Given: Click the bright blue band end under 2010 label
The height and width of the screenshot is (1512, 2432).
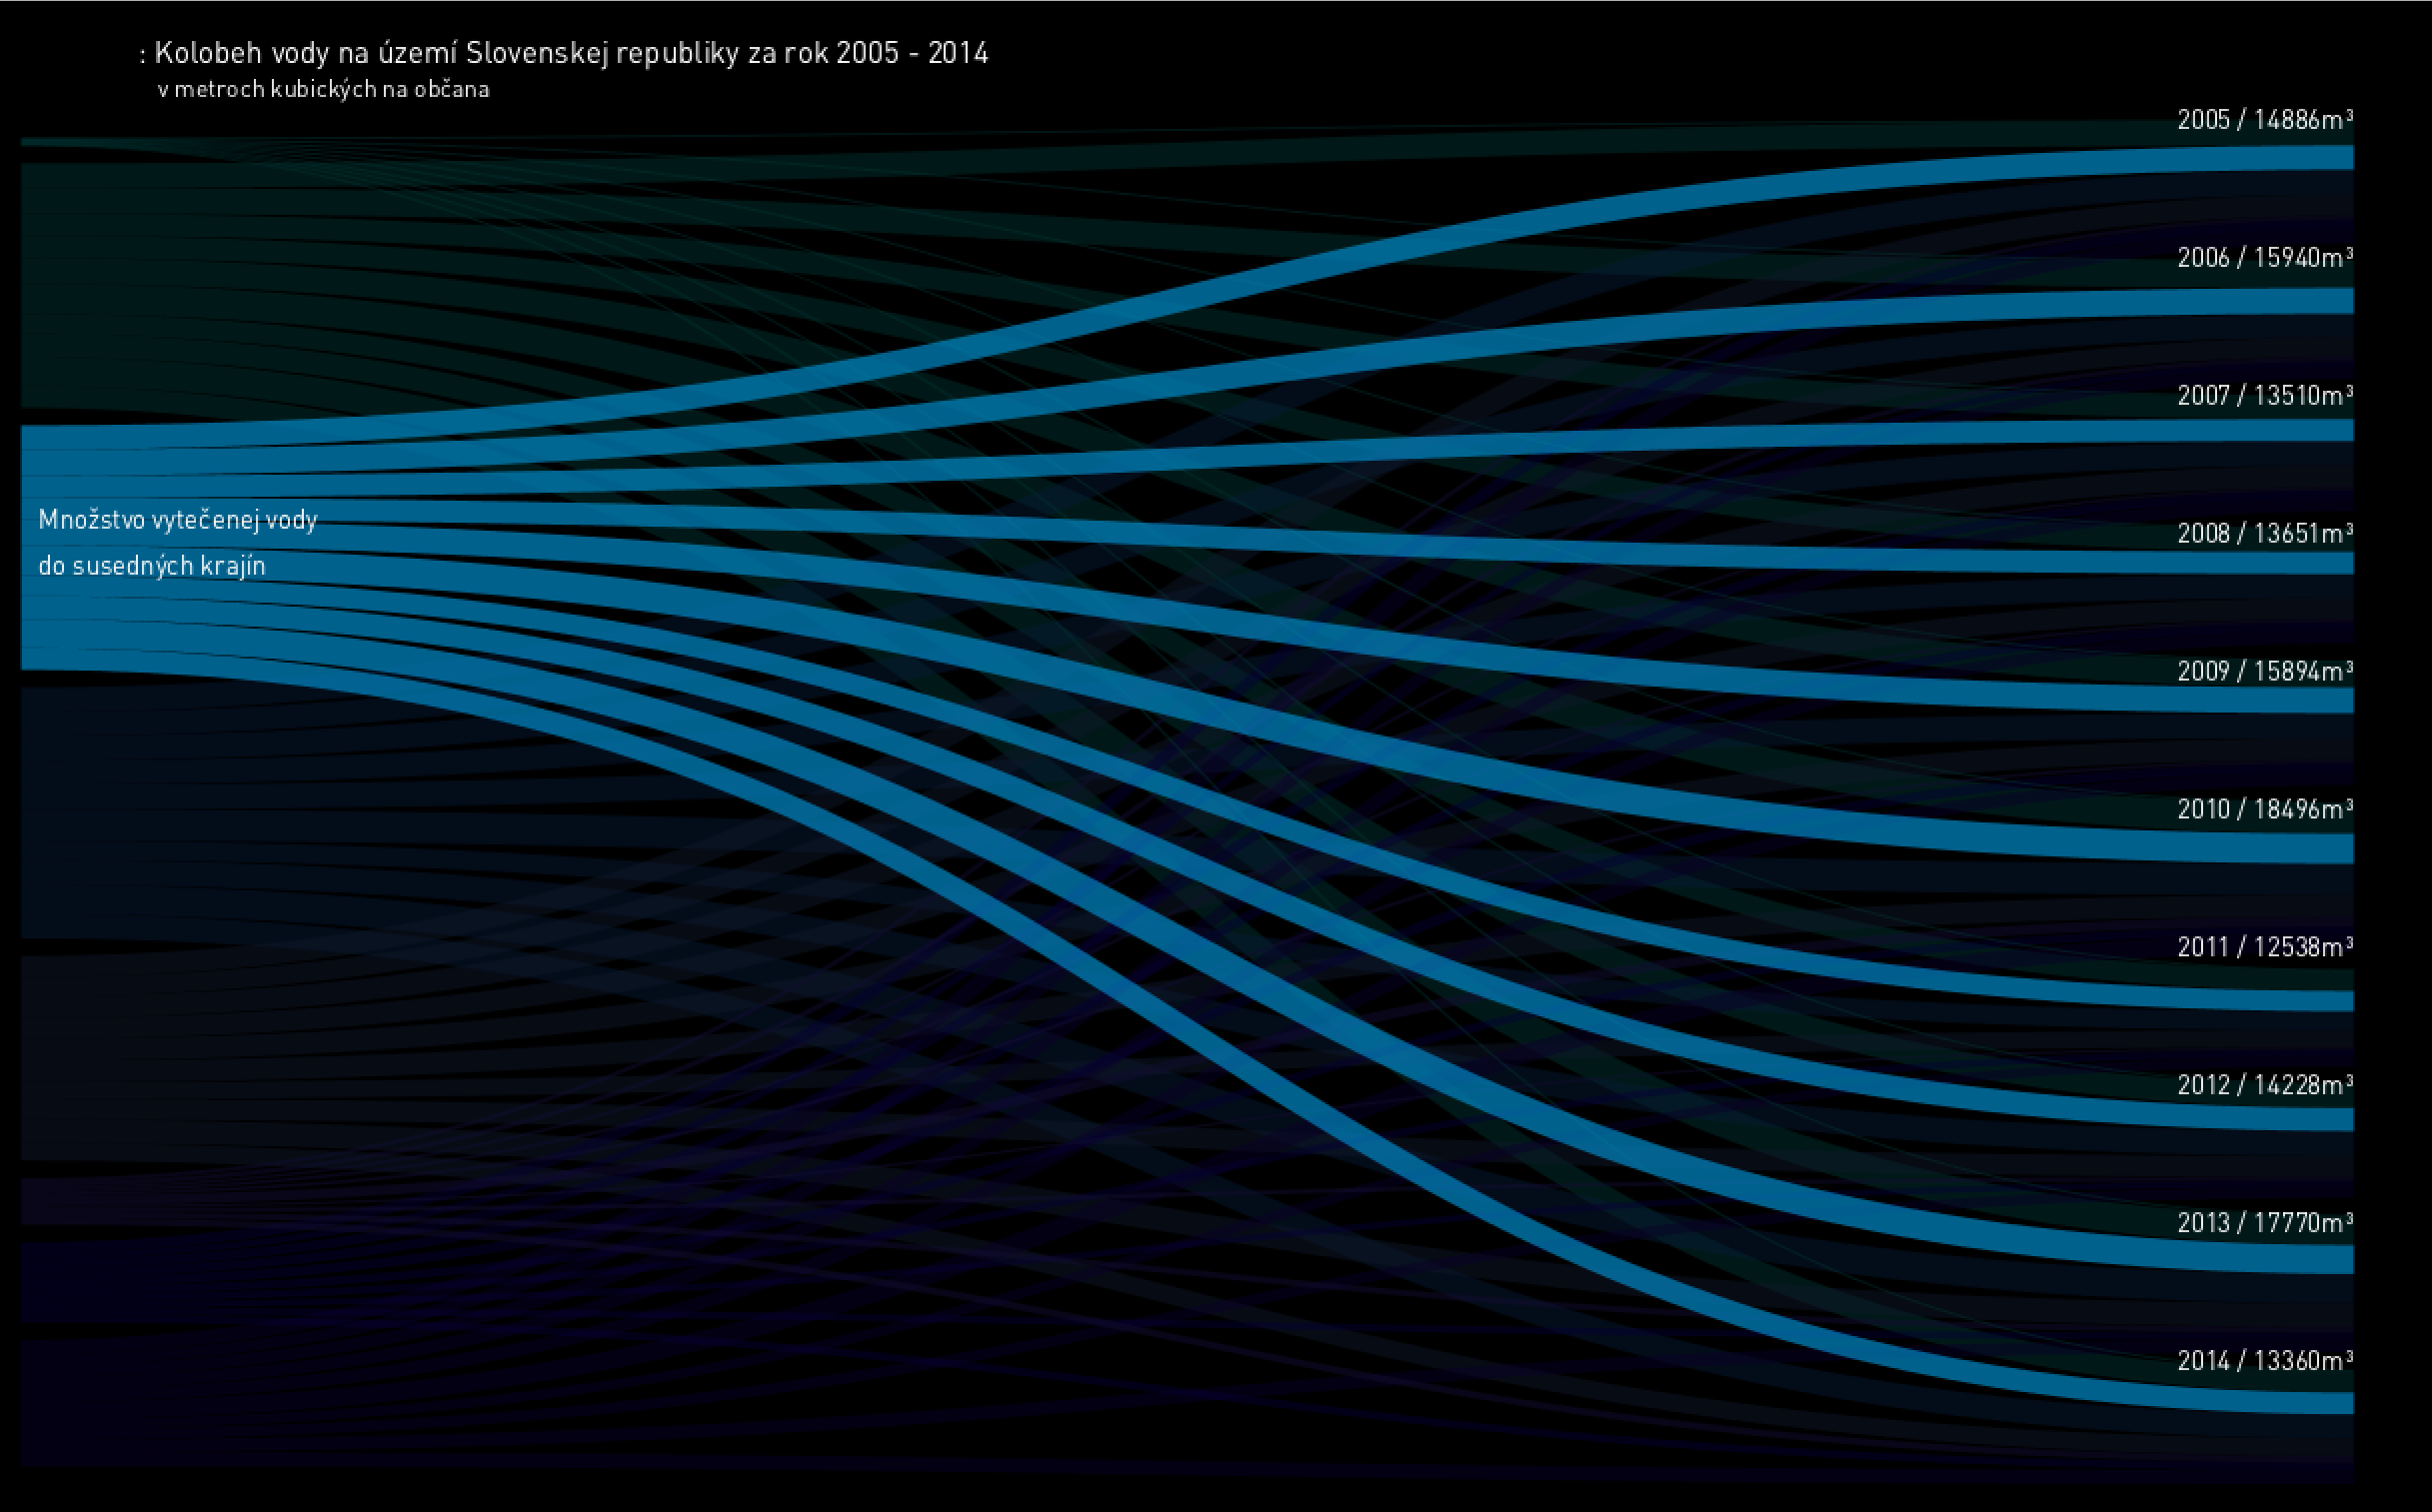Looking at the screenshot, I should (x=2330, y=849).
